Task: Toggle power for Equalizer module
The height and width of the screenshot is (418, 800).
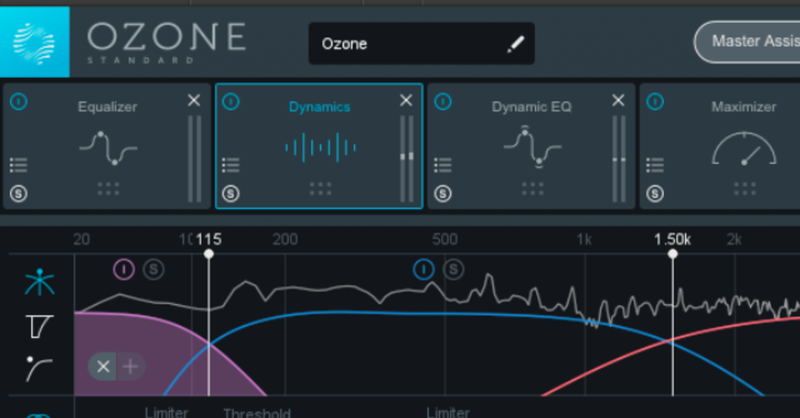Action: (19, 102)
